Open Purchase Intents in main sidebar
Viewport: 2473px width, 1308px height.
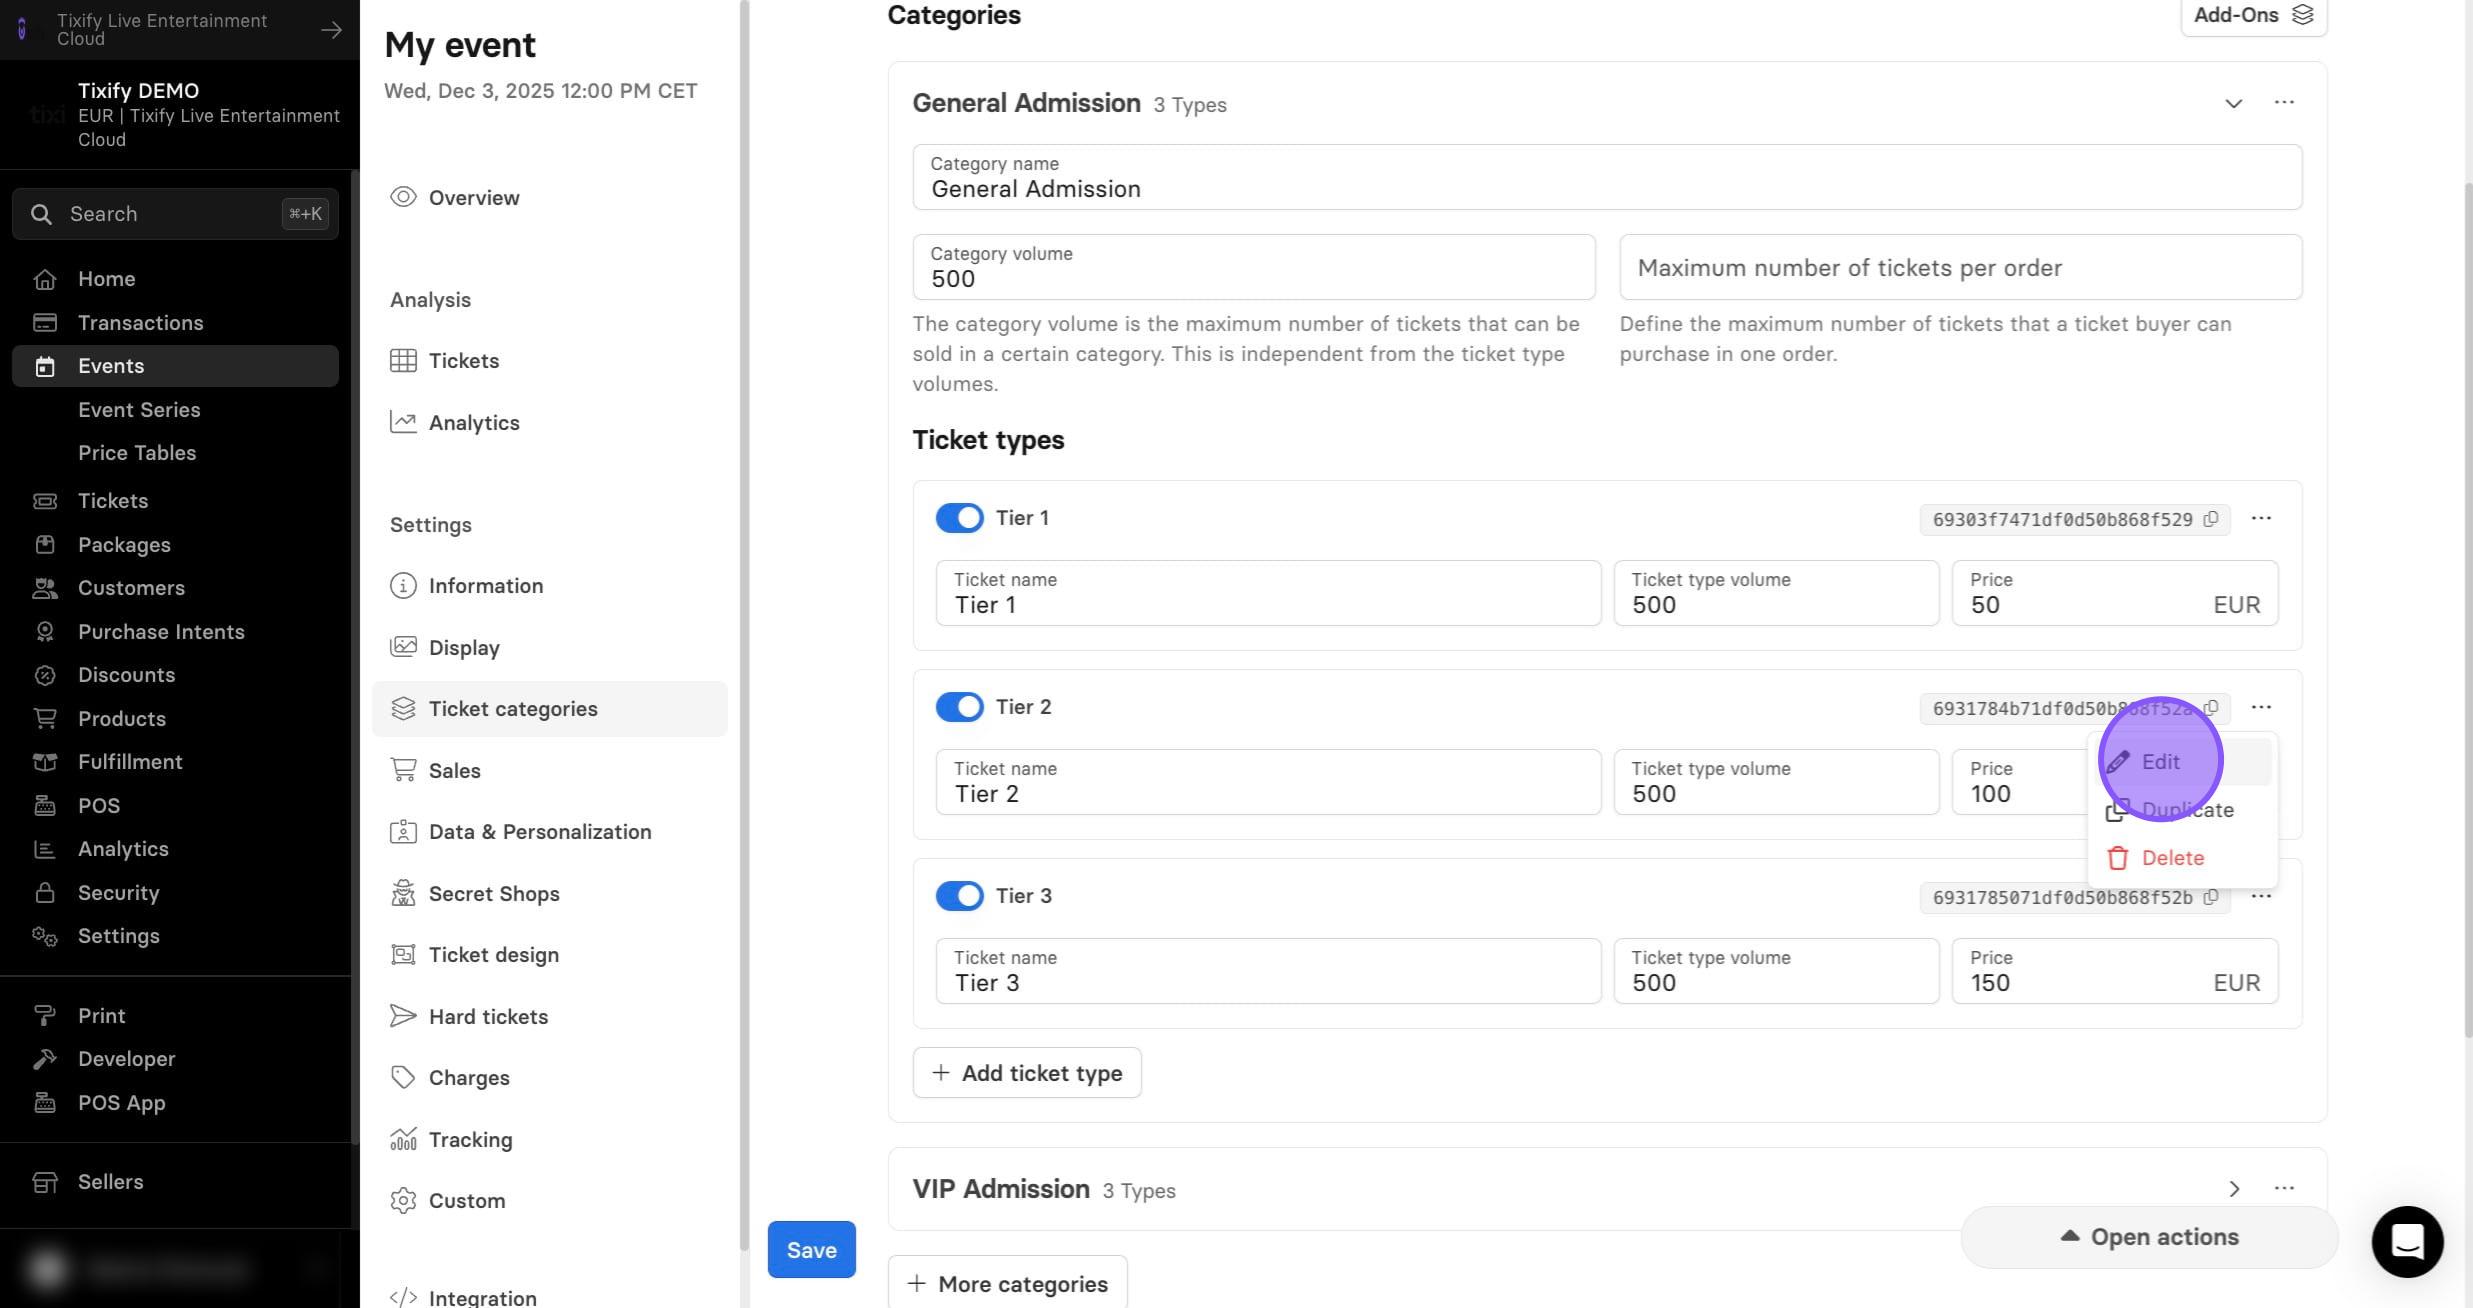pyautogui.click(x=175, y=631)
